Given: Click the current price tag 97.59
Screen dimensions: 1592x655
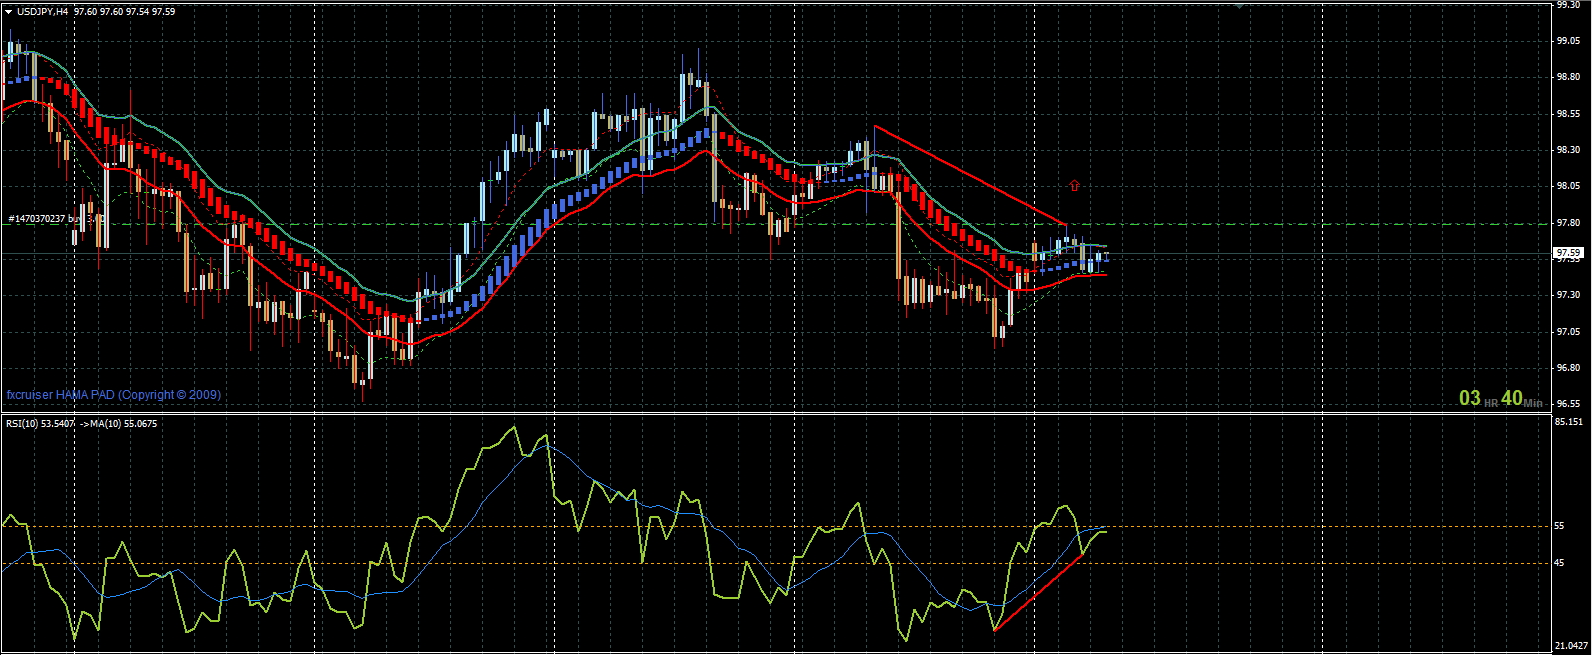Looking at the screenshot, I should coord(1567,253).
